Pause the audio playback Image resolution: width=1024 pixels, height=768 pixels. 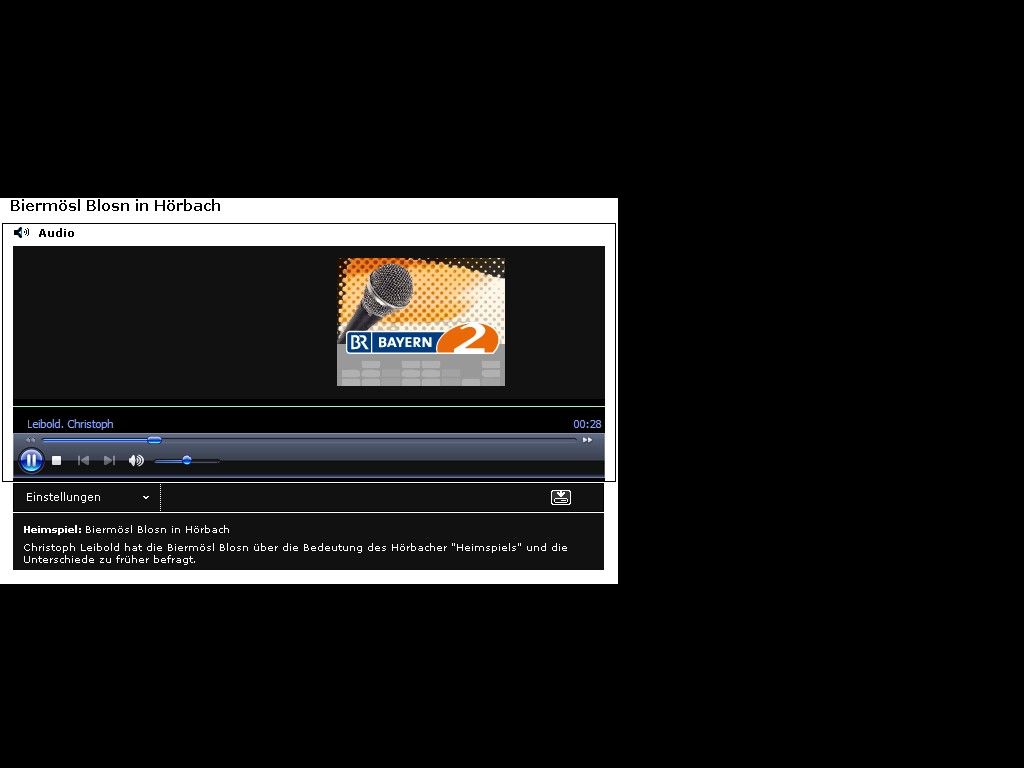31,460
